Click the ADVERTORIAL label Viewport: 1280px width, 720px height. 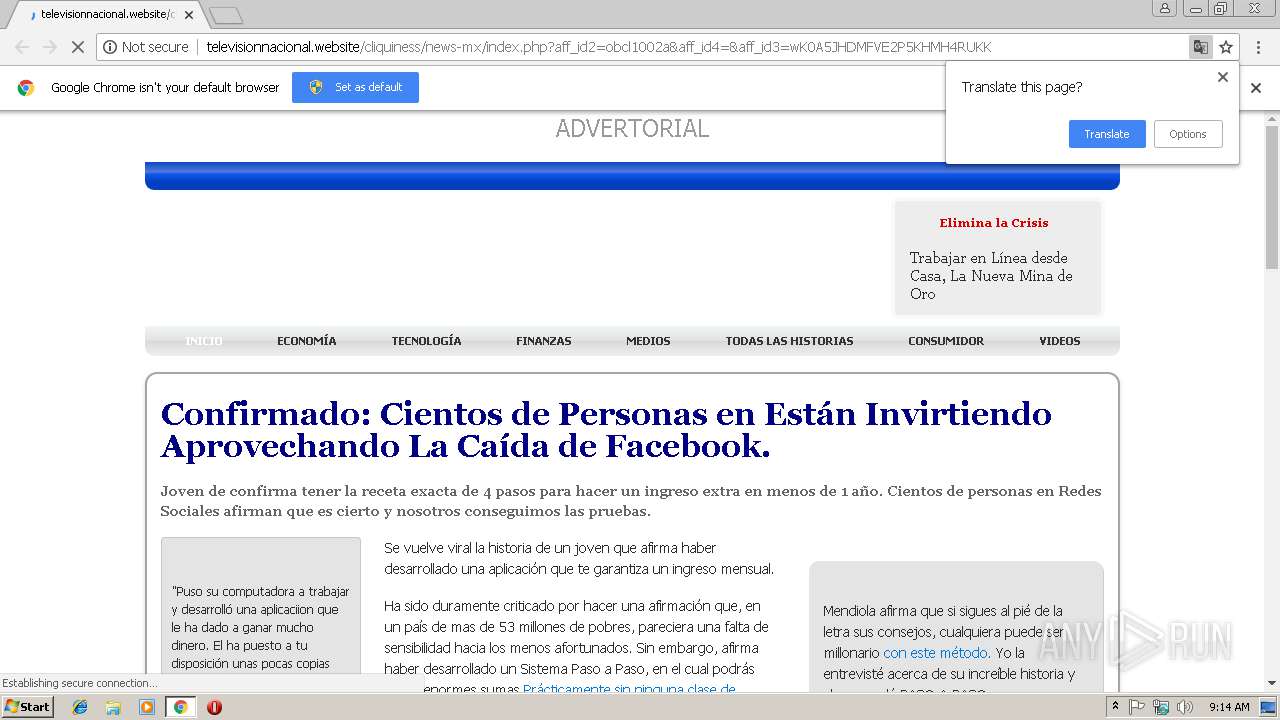pos(632,128)
